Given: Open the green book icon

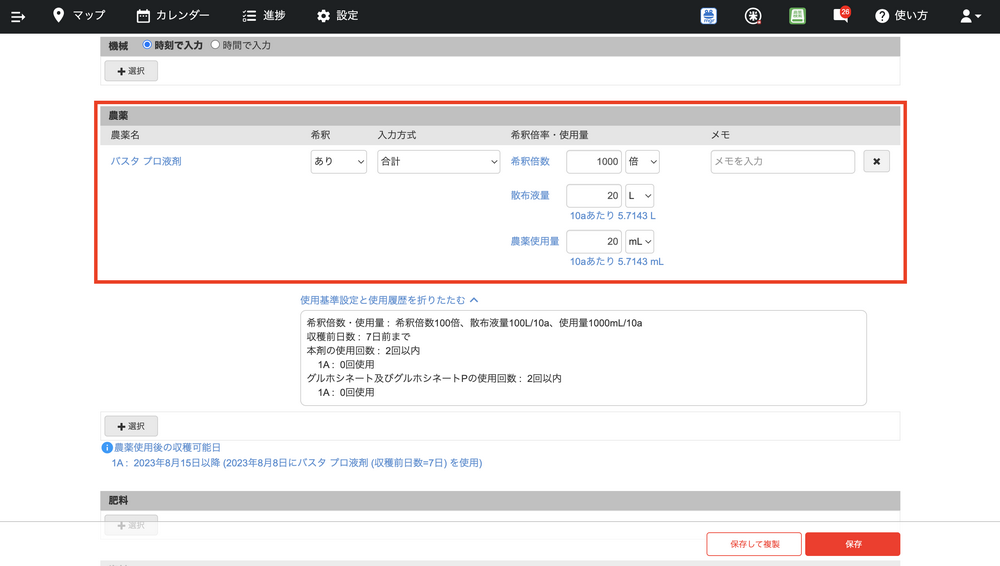Looking at the screenshot, I should tap(797, 16).
